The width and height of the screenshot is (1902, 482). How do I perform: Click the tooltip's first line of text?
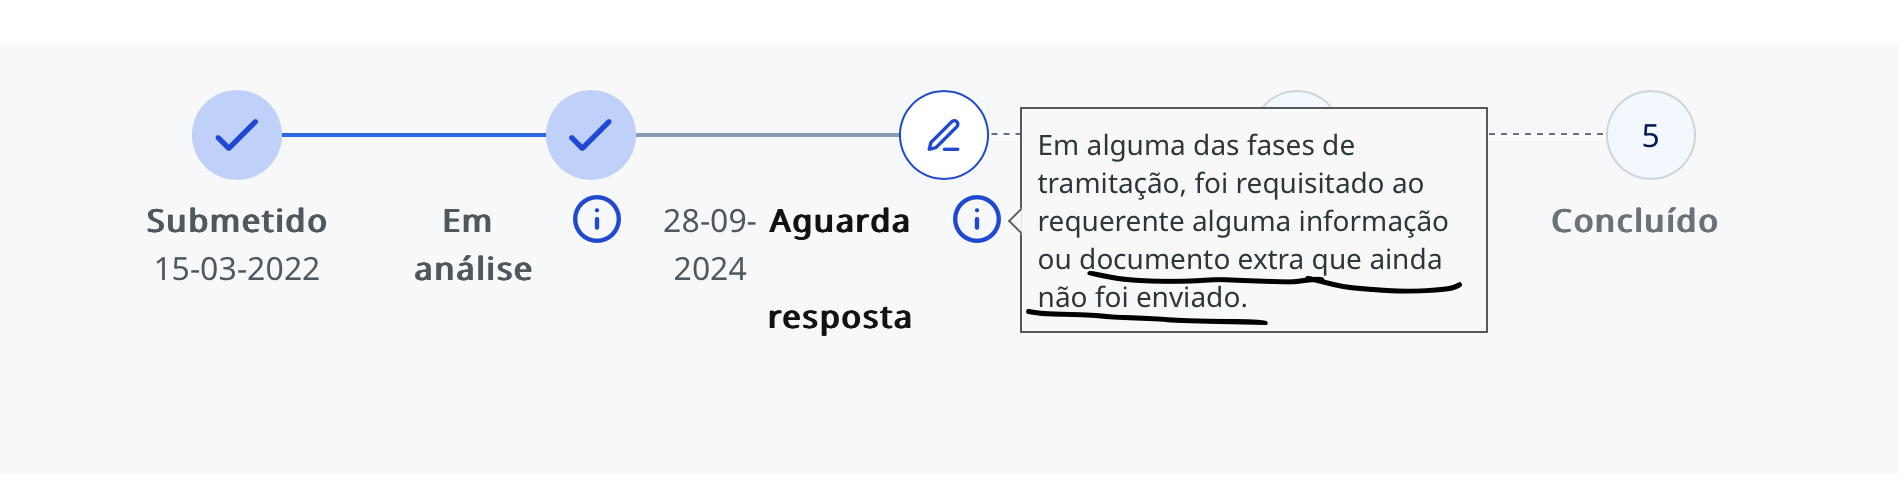pyautogui.click(x=1196, y=146)
